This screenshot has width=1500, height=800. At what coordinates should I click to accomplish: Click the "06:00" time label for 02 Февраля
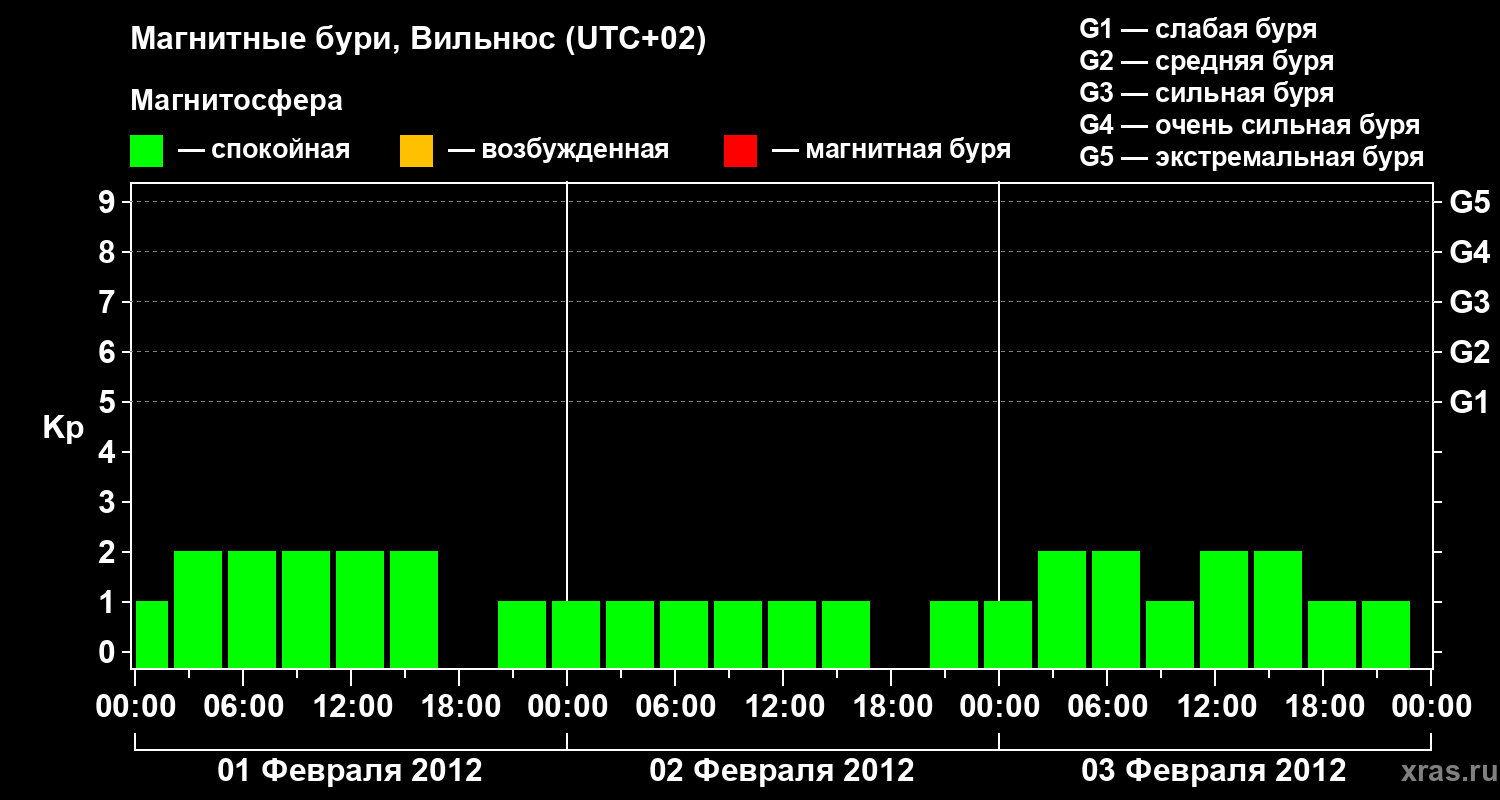point(675,707)
